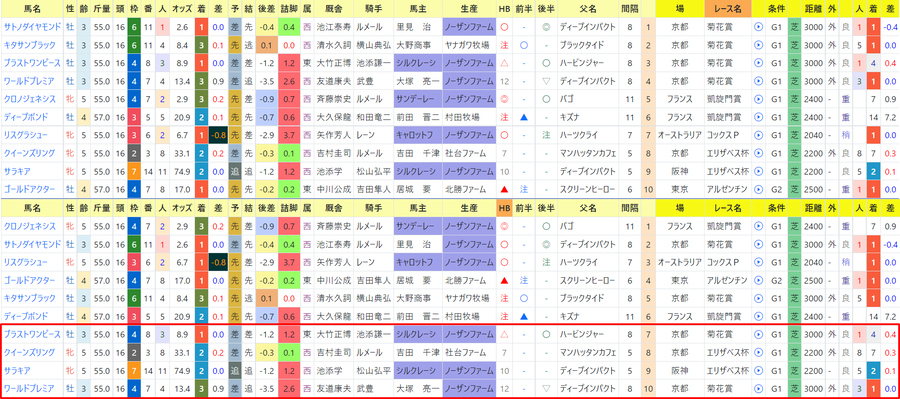The image size is (900, 399).
Task: Click play icon in upper table サトノダイヤモンド row
Action: click(x=758, y=27)
